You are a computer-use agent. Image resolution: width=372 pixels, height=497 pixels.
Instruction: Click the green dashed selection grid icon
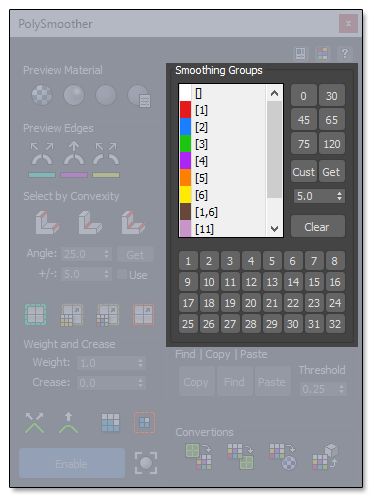point(35,314)
